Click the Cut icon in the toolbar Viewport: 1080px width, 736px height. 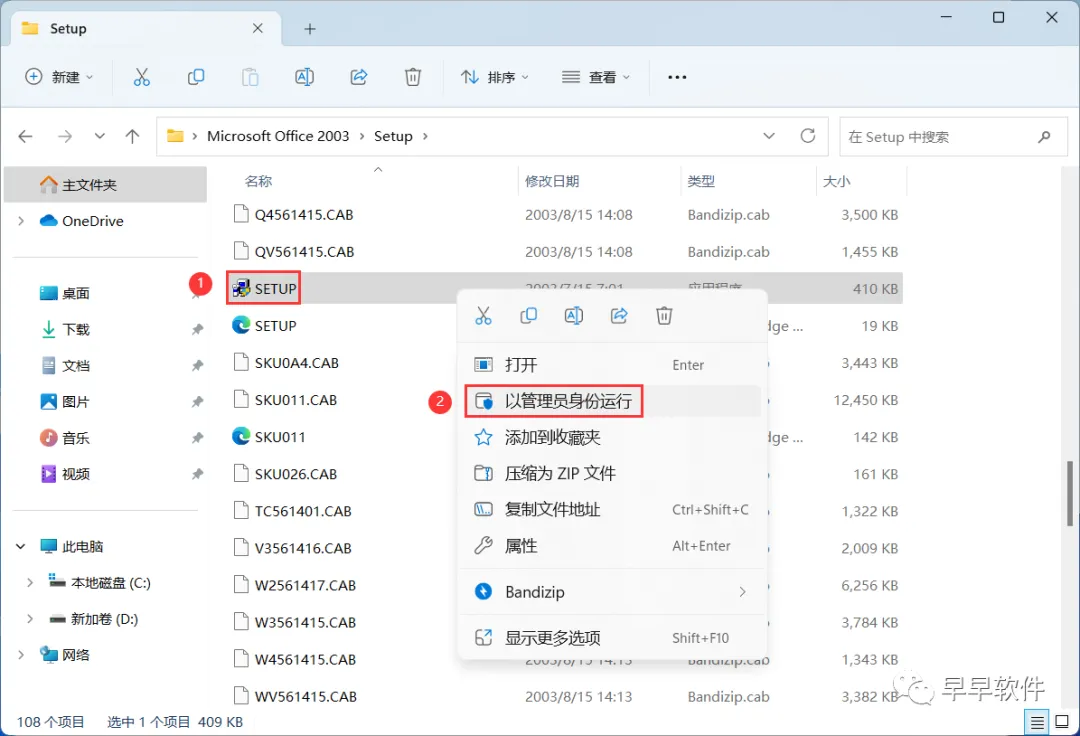coord(141,77)
